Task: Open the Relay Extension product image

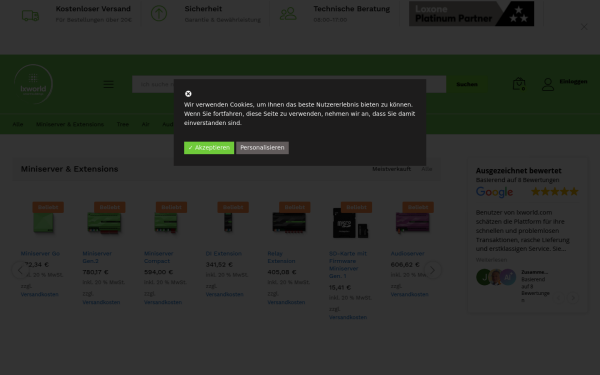Action: pos(289,223)
